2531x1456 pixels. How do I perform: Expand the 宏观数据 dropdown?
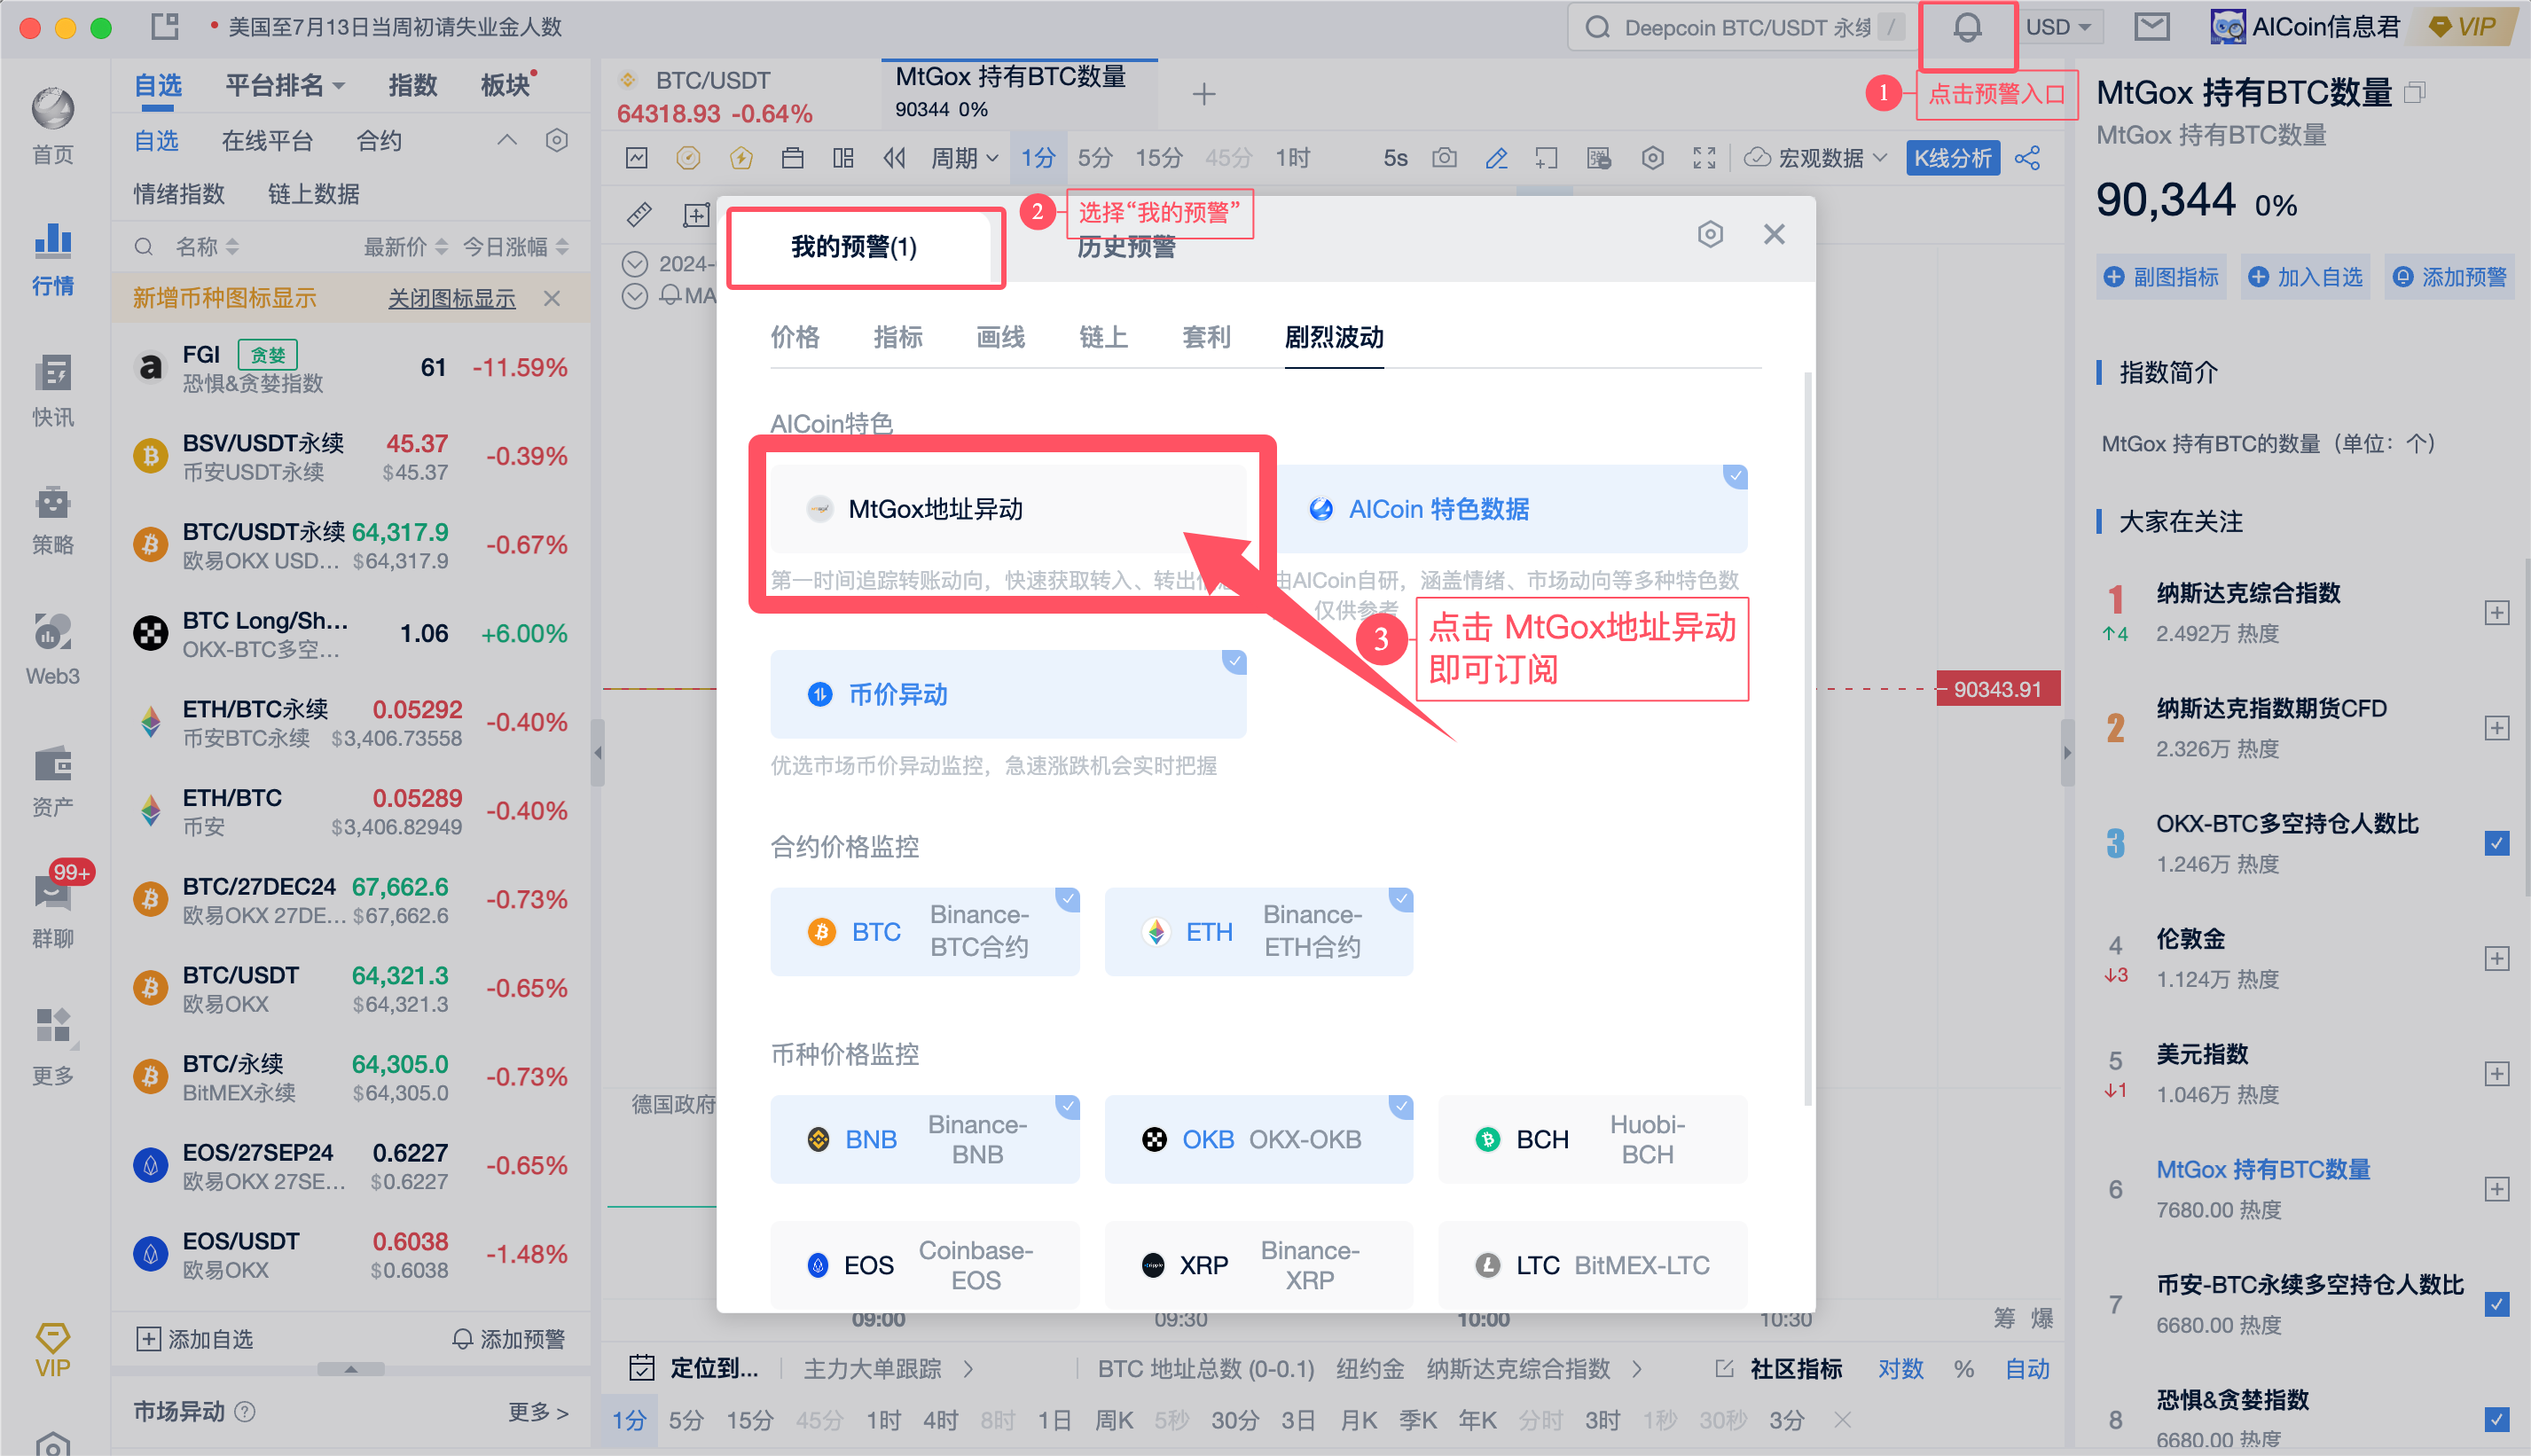1815,158
